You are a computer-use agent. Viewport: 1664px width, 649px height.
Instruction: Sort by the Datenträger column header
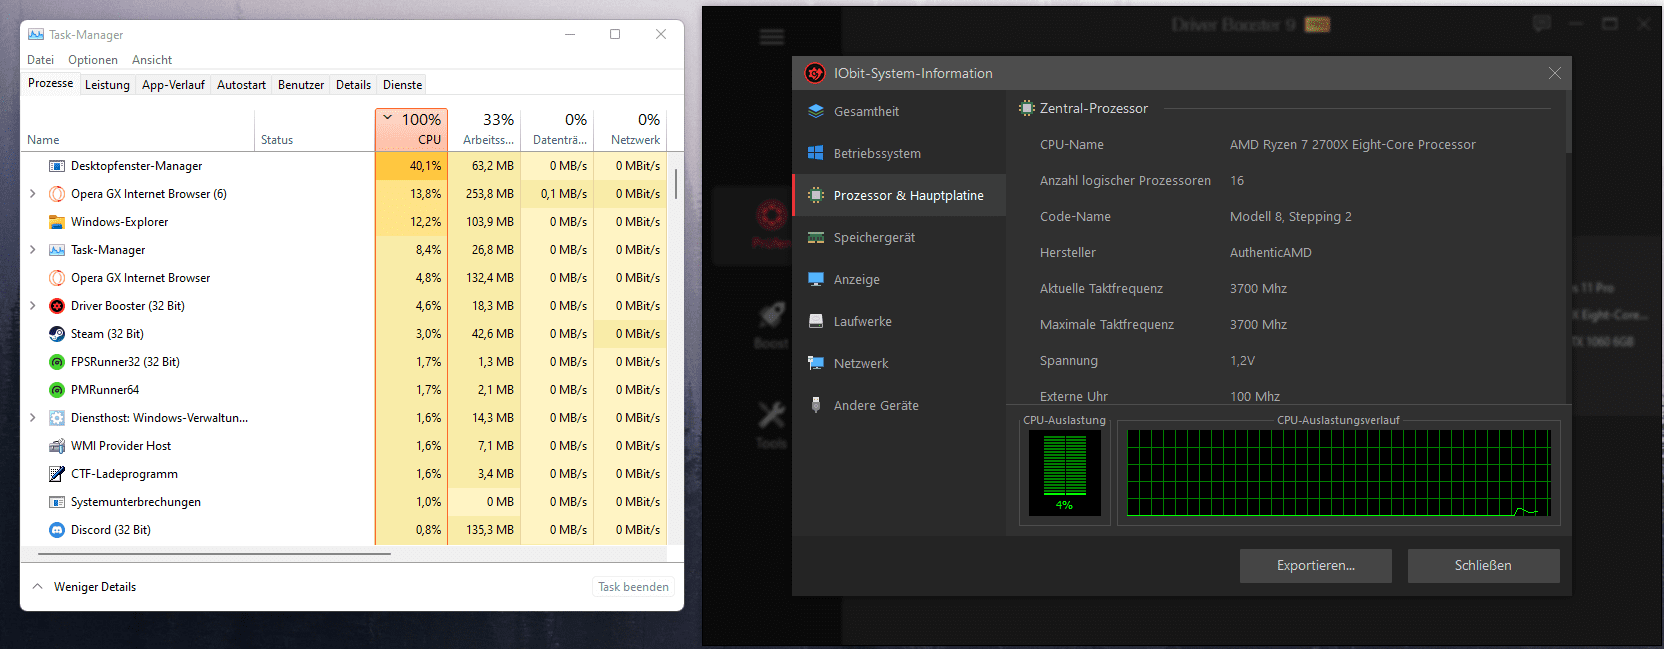click(557, 130)
